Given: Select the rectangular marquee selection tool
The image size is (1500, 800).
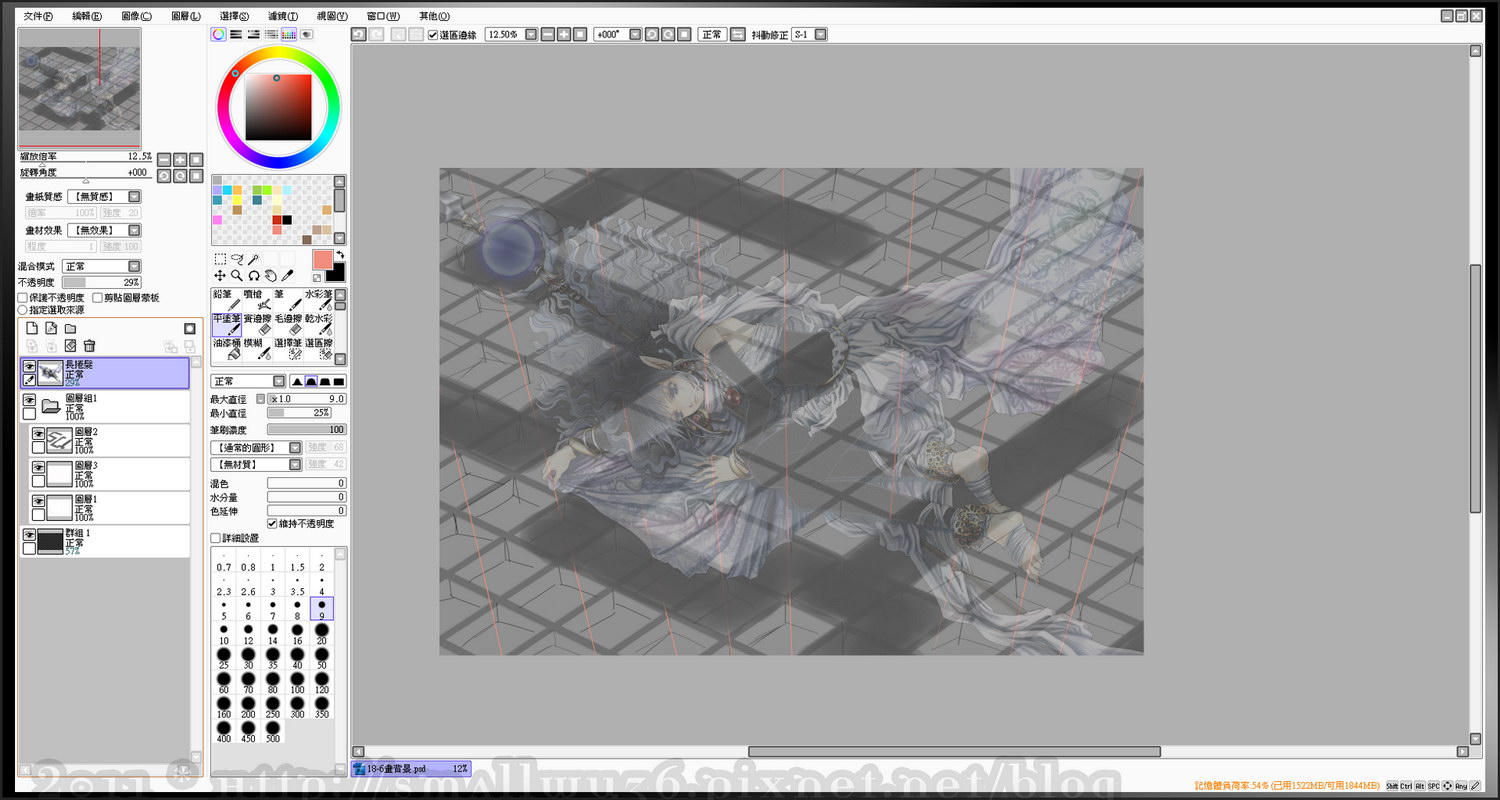Looking at the screenshot, I should [220, 258].
